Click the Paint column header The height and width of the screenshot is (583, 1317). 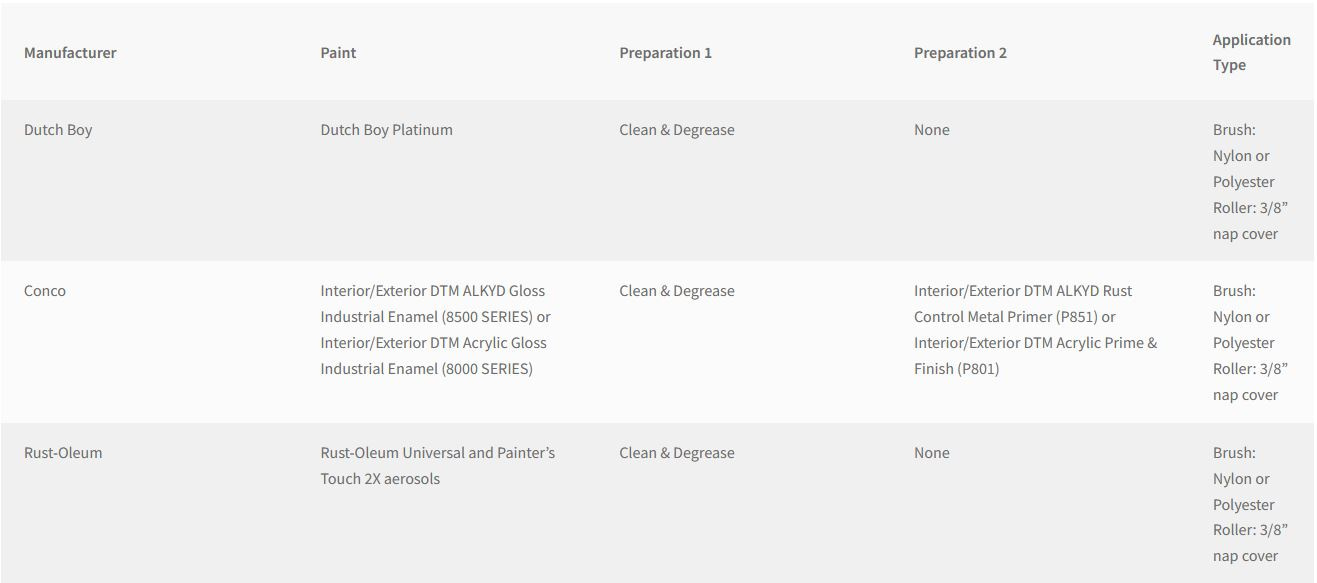coord(338,53)
